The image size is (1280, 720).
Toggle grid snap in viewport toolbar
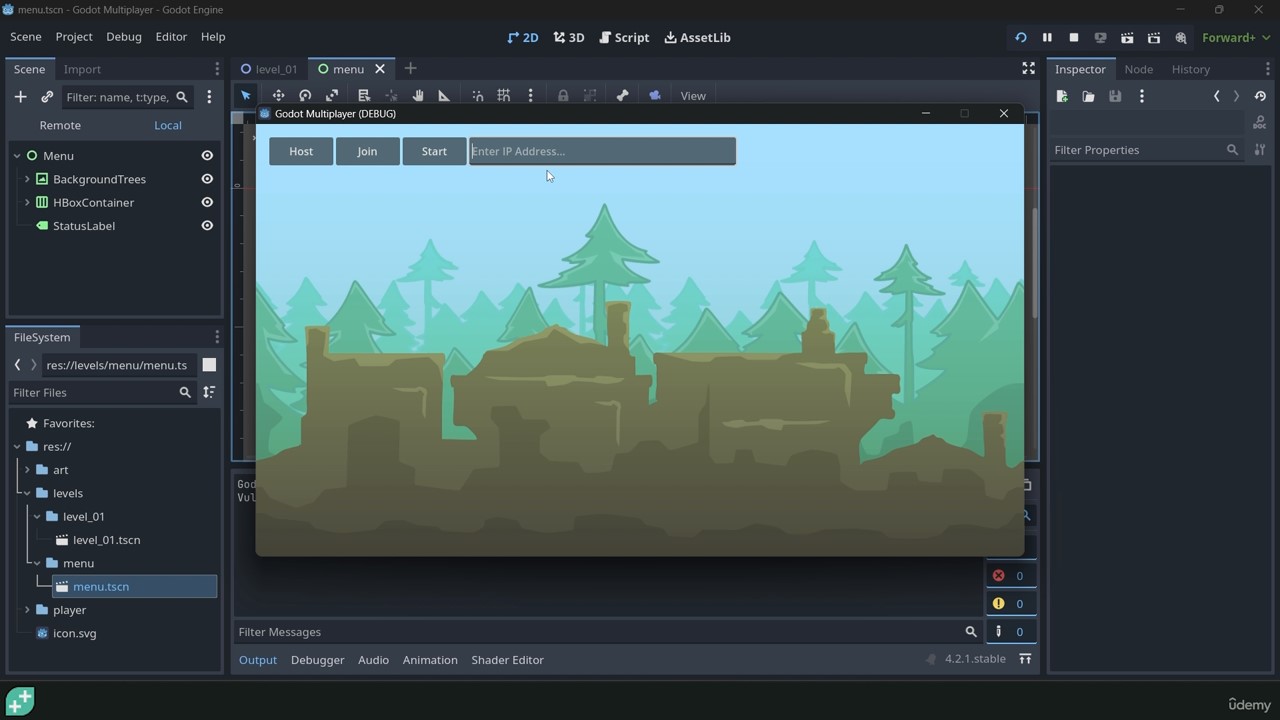(x=504, y=96)
